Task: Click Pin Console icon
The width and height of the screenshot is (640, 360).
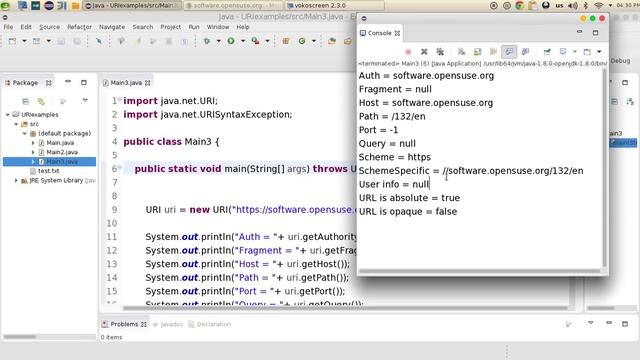Action: click(547, 52)
